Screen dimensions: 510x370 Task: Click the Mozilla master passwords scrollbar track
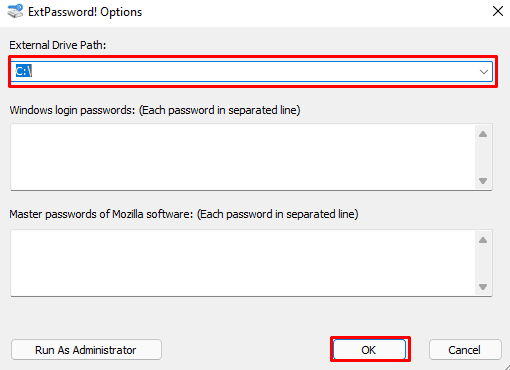click(x=483, y=263)
